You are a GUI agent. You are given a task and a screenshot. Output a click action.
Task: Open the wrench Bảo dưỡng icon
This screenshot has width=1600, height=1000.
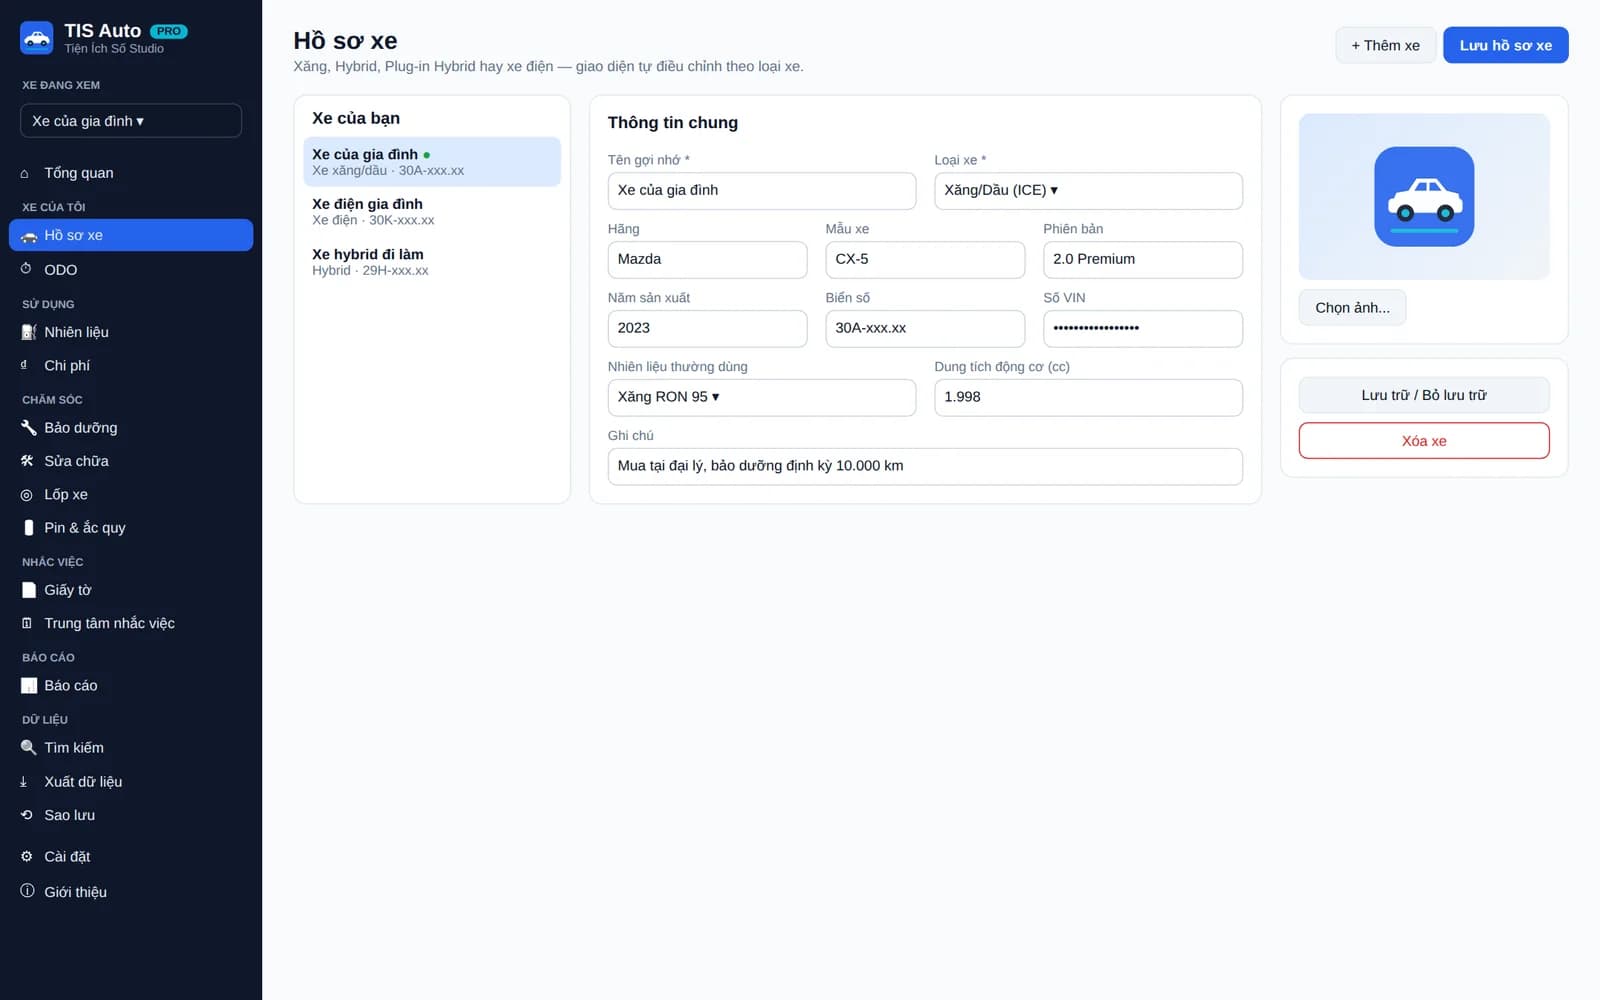pos(28,428)
